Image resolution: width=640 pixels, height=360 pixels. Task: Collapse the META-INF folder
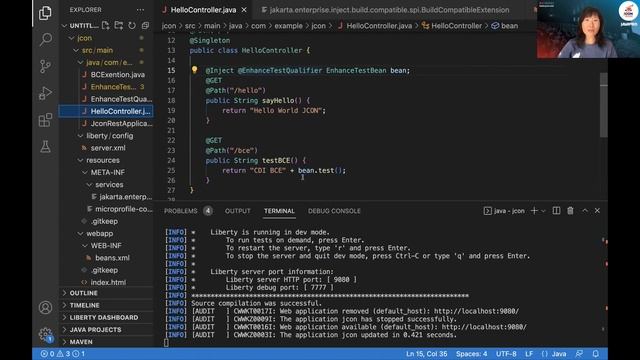85,173
